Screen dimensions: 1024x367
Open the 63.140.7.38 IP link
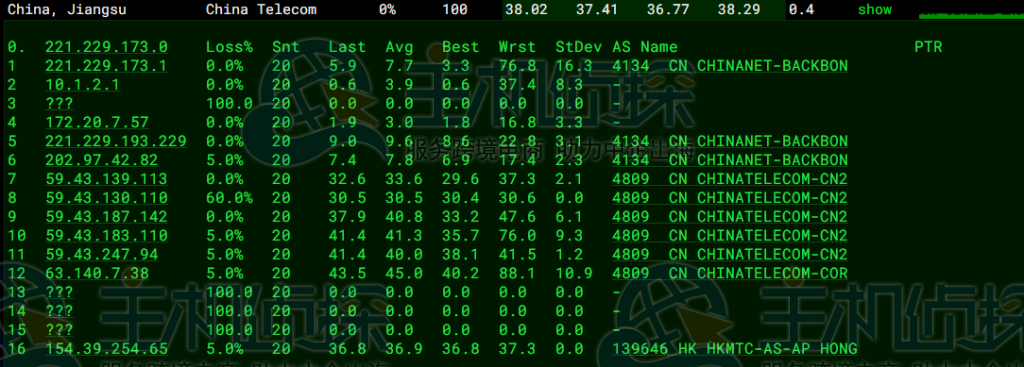tap(97, 273)
